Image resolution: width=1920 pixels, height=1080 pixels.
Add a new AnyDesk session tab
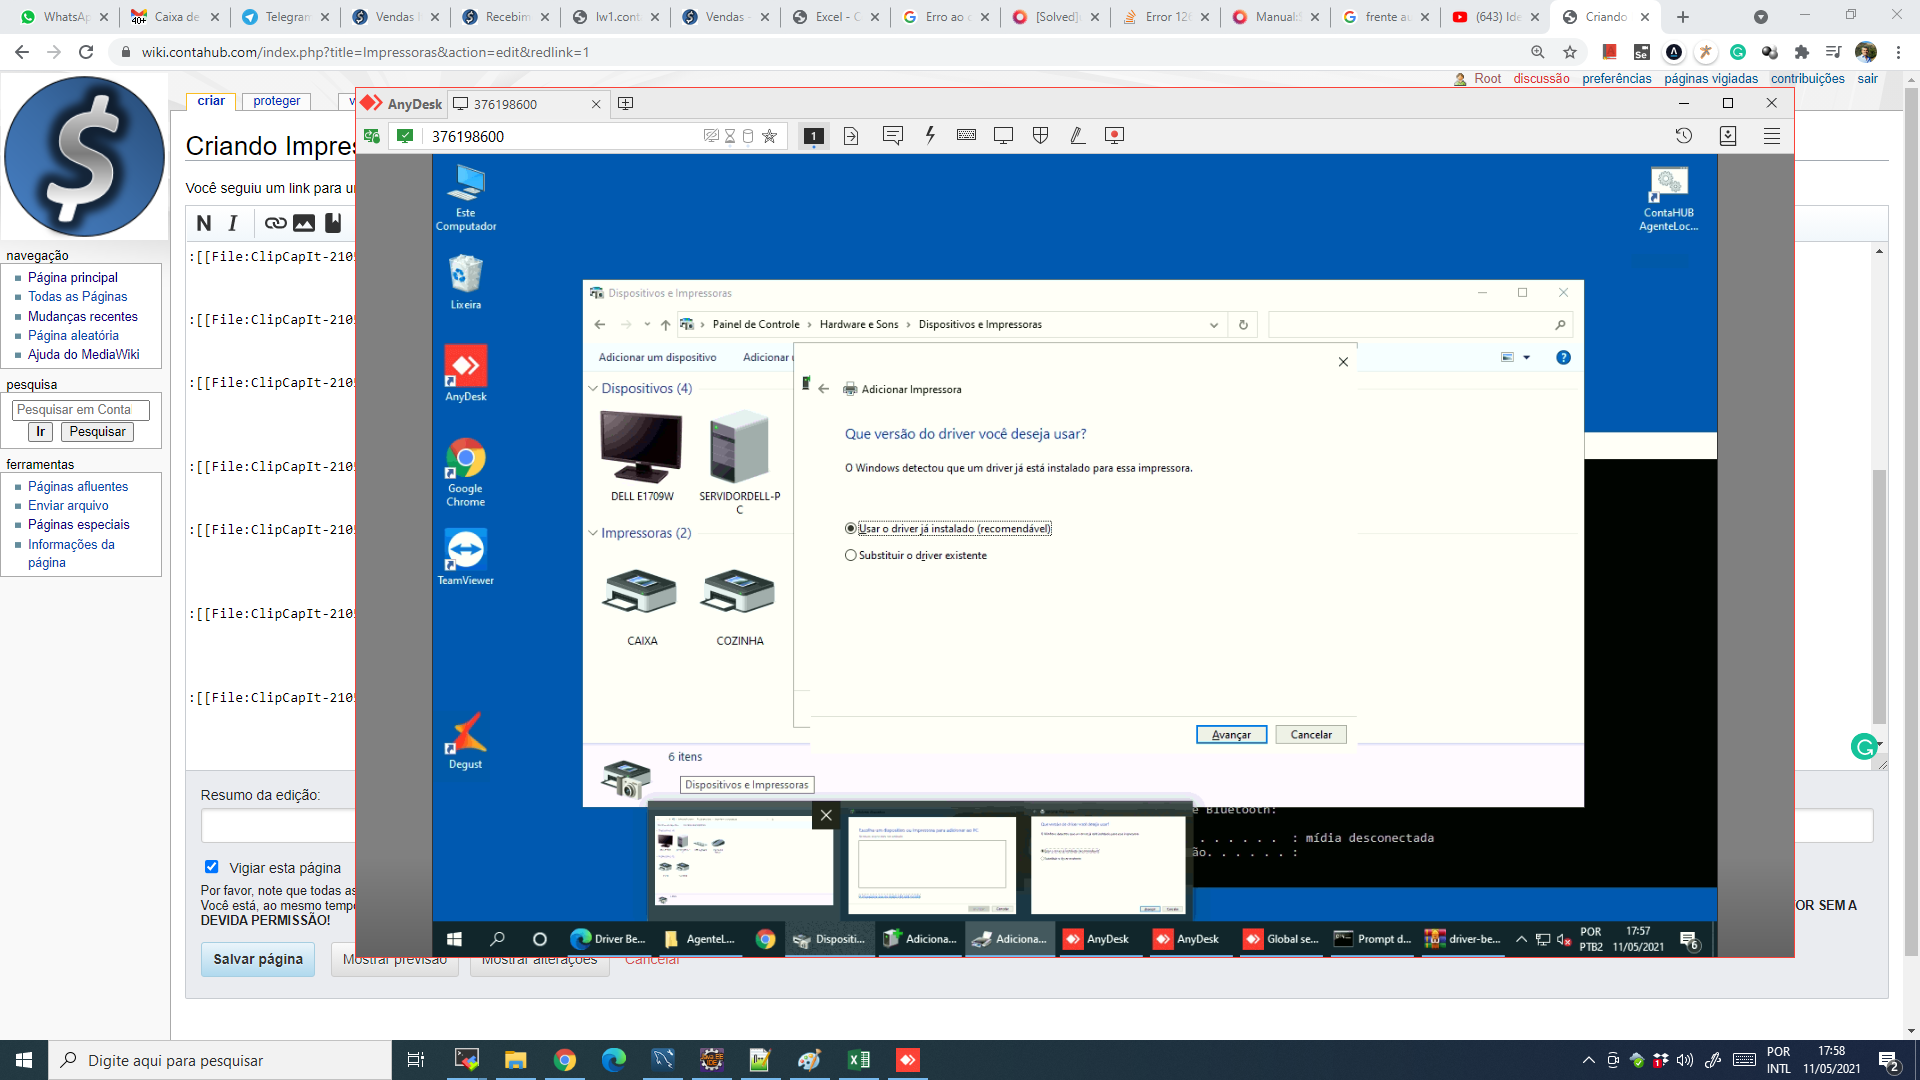click(626, 104)
